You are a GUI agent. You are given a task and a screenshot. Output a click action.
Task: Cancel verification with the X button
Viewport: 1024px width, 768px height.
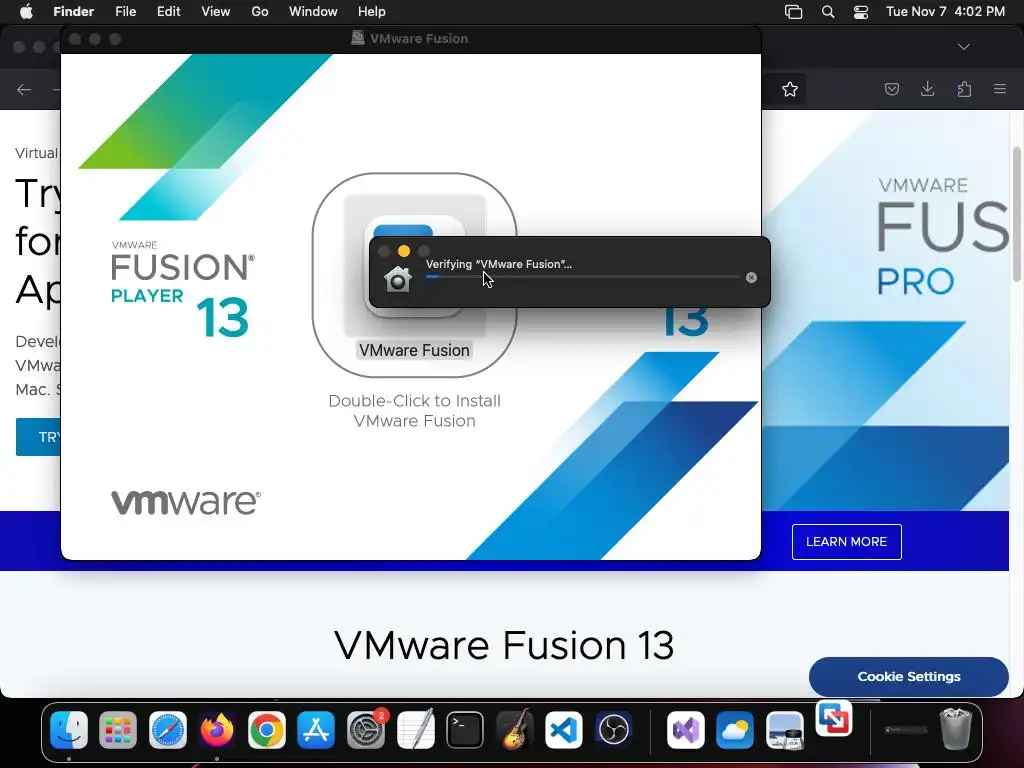click(x=751, y=278)
